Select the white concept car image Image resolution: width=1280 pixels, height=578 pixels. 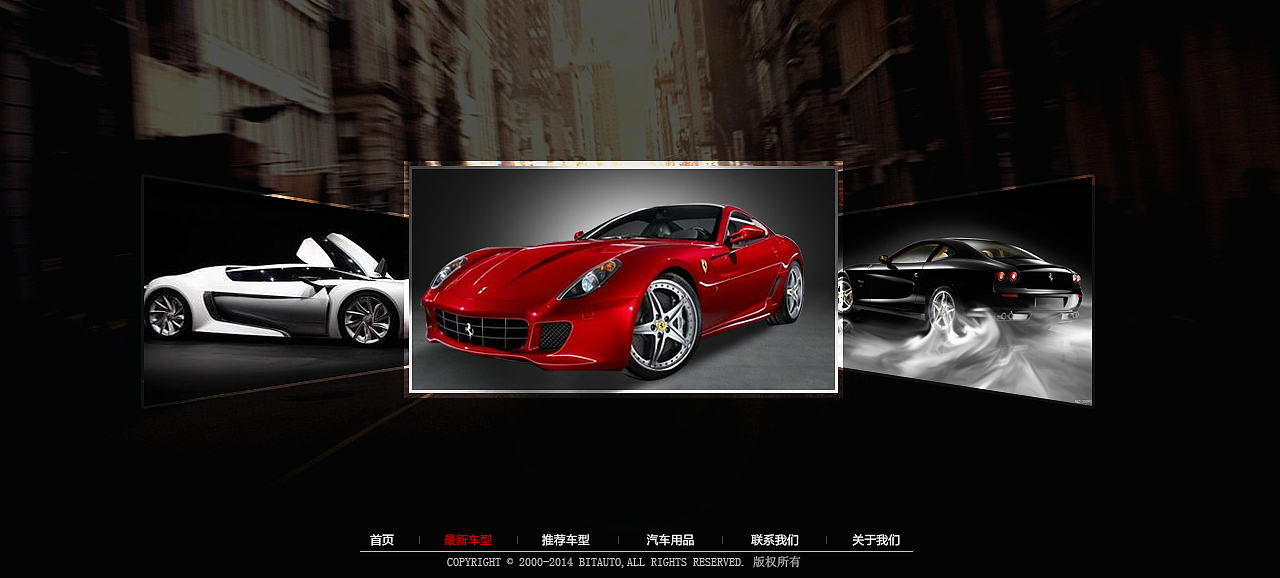(x=275, y=291)
